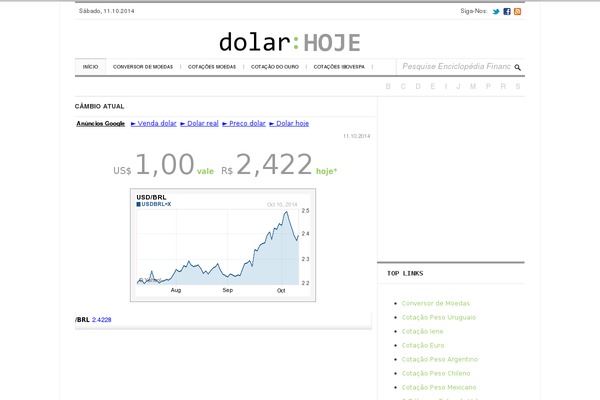The height and width of the screenshot is (400, 600).
Task: Click the dolar:HOJE site logo
Action: coord(290,42)
